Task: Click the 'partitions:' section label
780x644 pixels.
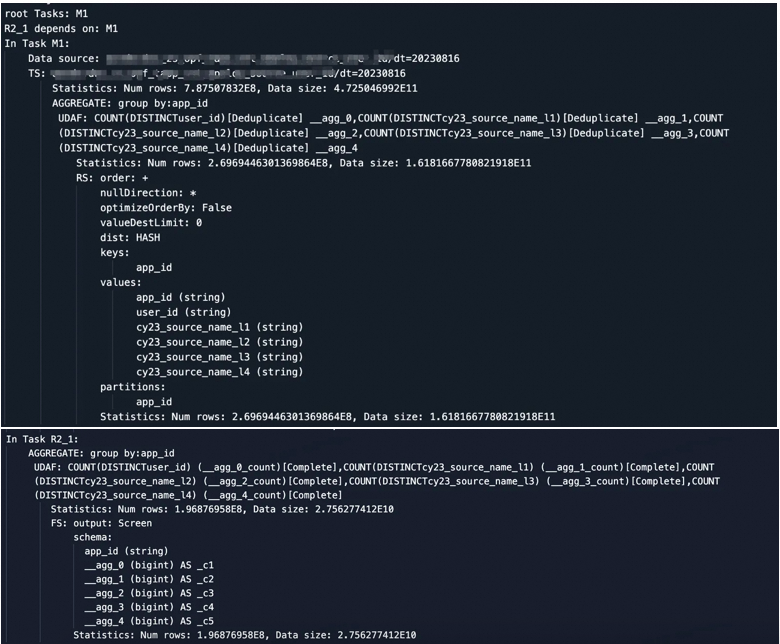Action: coord(132,387)
